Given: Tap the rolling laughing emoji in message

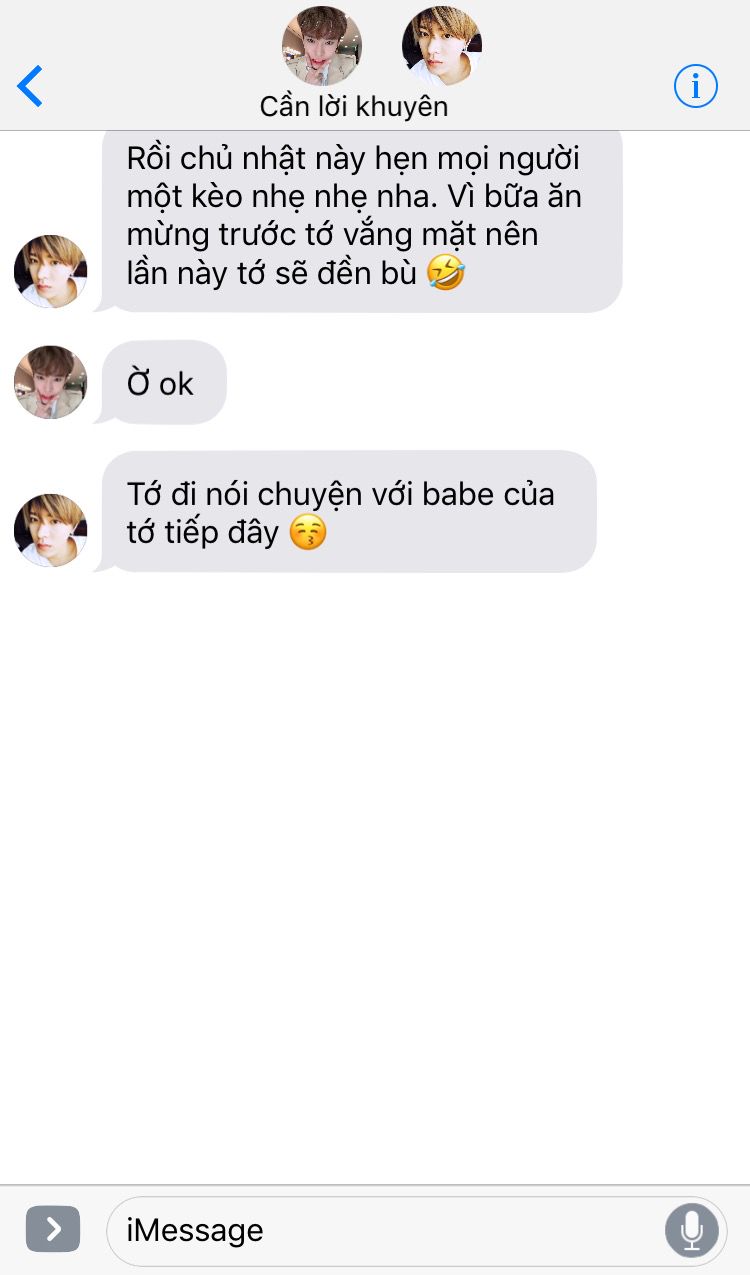Looking at the screenshot, I should [445, 273].
